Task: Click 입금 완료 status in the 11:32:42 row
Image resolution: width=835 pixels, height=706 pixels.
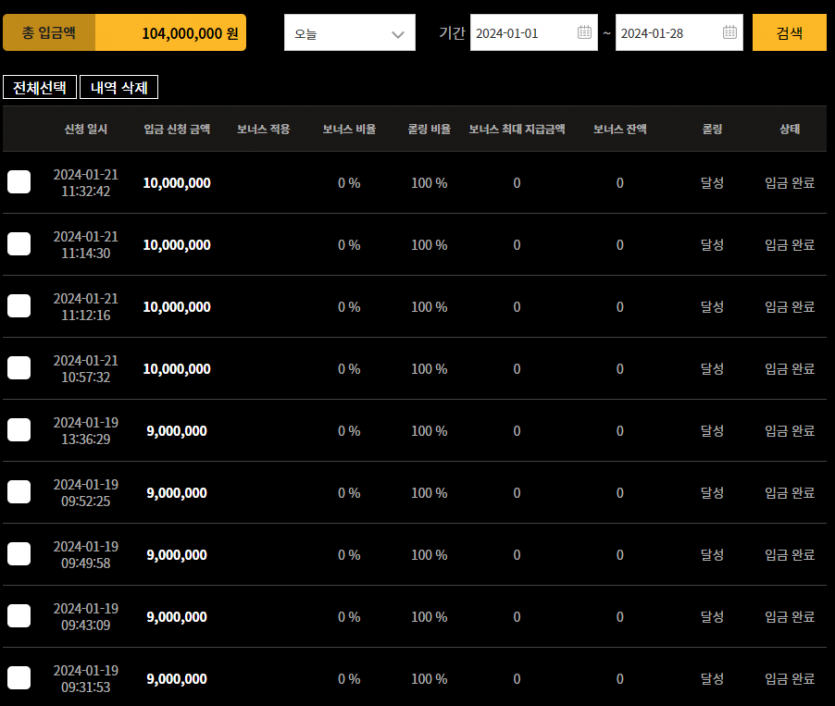Action: (x=790, y=183)
